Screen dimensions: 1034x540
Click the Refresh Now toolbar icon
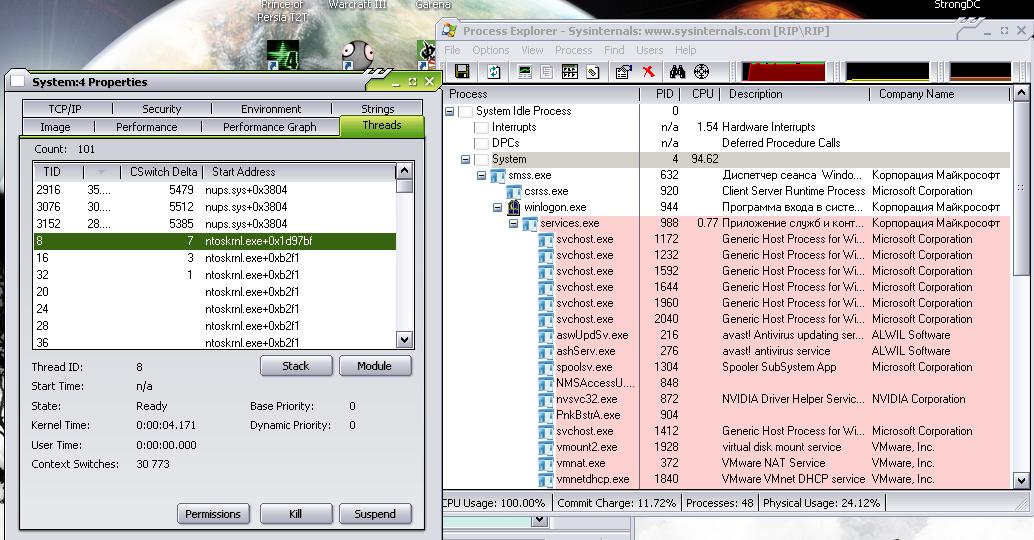(494, 72)
